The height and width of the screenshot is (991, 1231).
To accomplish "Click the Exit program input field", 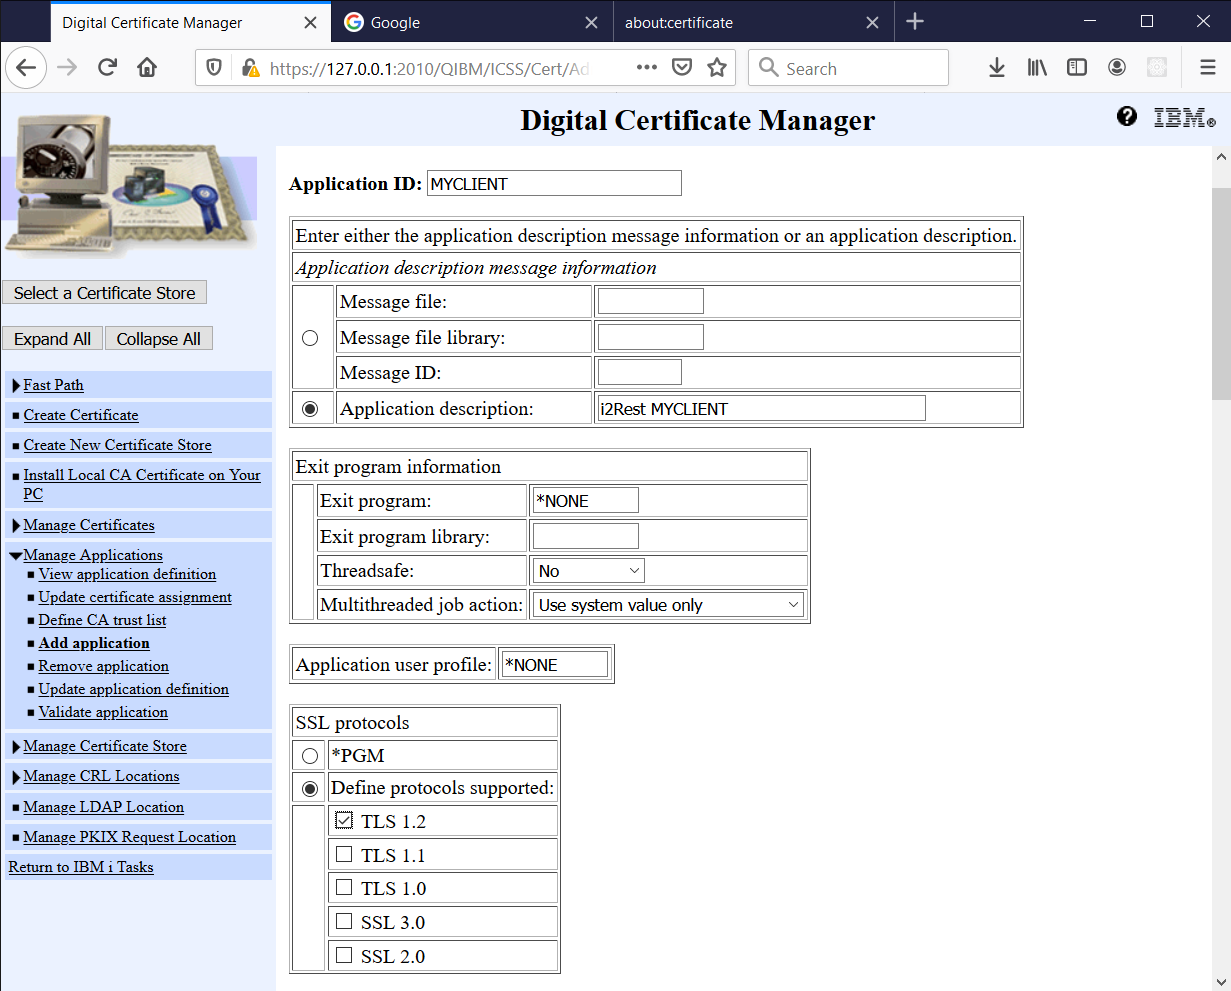I will [585, 500].
